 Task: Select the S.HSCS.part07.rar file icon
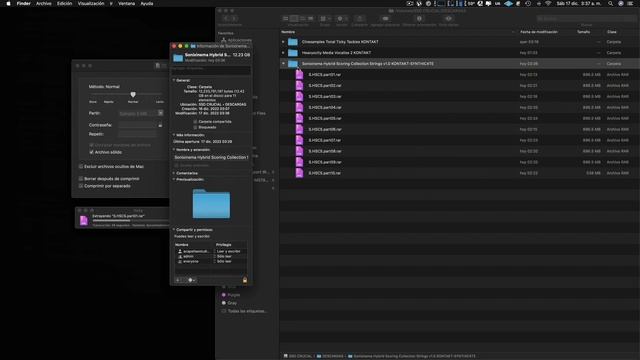pos(299,140)
